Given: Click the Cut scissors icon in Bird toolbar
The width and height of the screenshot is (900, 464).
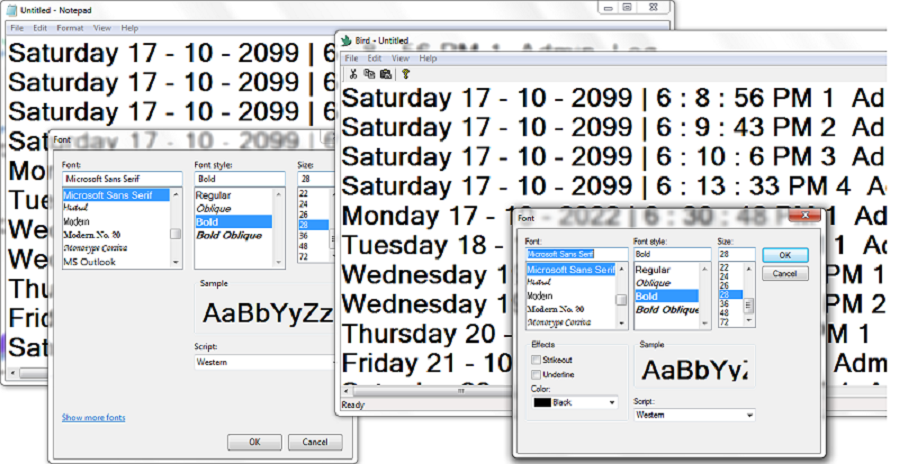Looking at the screenshot, I should (353, 74).
